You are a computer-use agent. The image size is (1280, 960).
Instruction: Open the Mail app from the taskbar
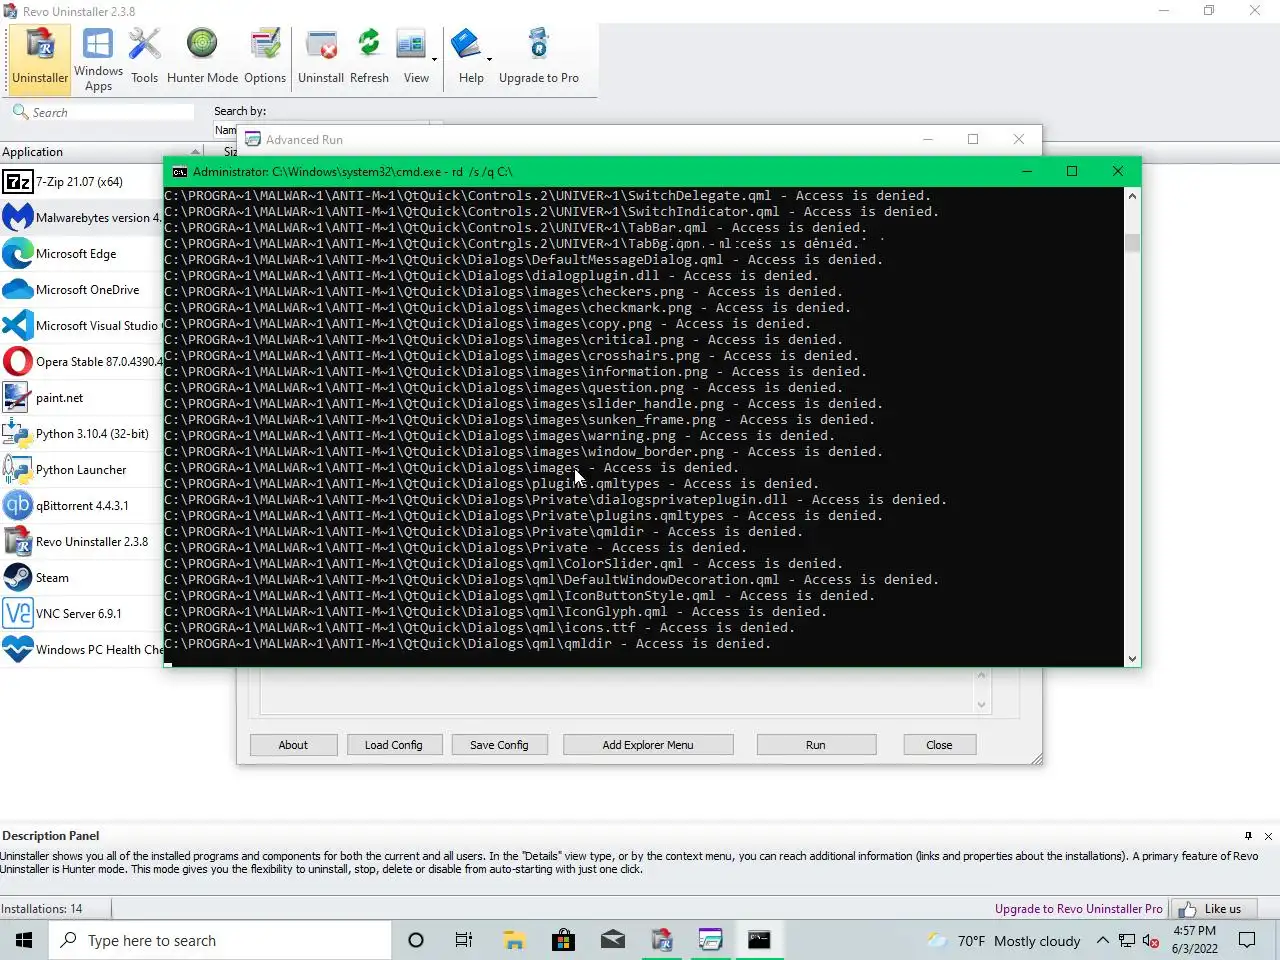tap(612, 940)
